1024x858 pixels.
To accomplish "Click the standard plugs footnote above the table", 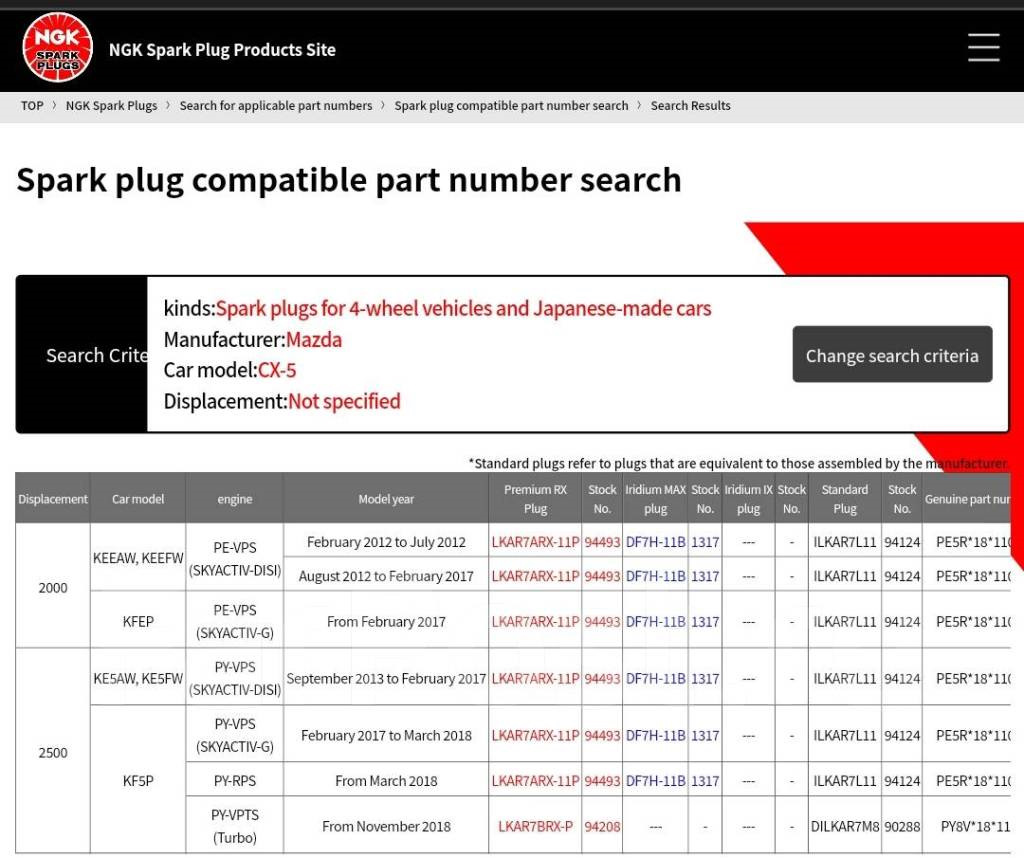I will tap(739, 463).
